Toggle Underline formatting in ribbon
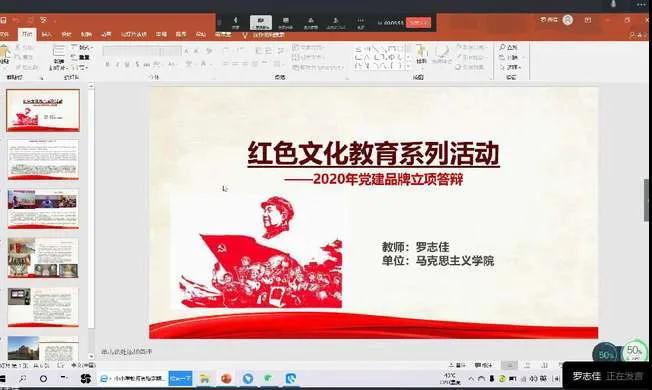Image resolution: width=652 pixels, height=390 pixels. tap(127, 64)
